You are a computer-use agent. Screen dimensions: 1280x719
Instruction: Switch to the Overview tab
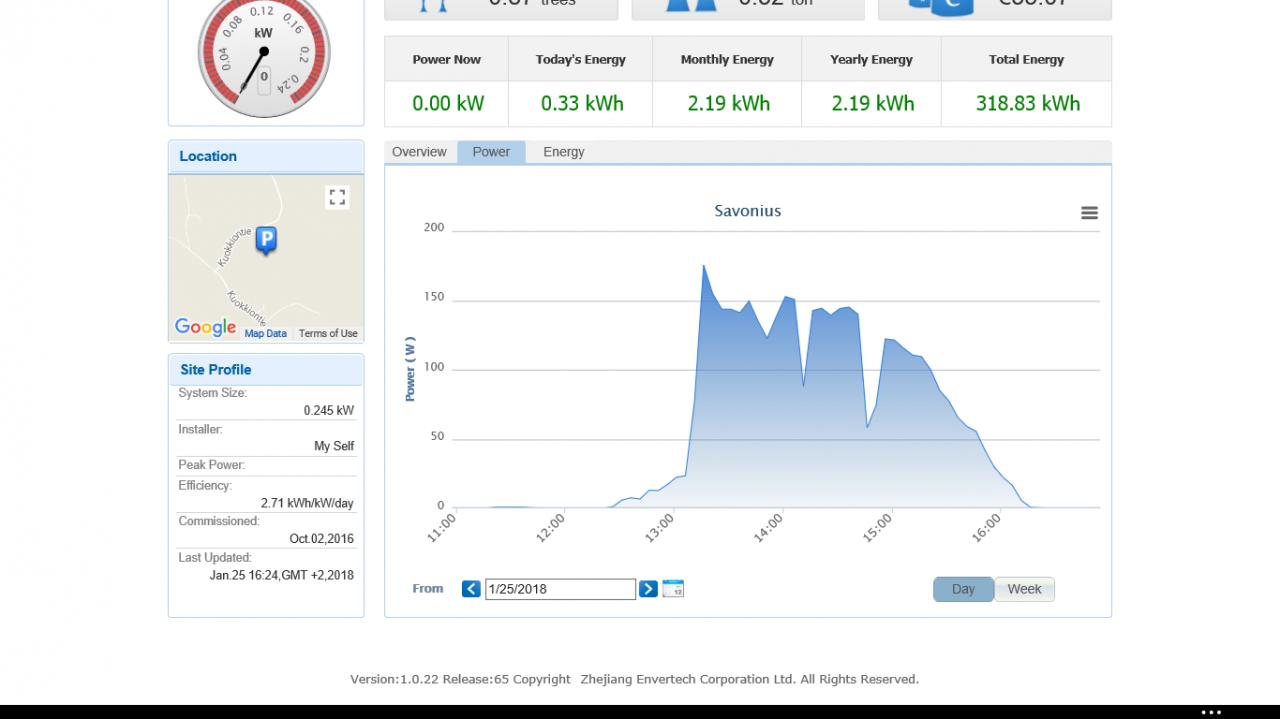pyautogui.click(x=419, y=152)
